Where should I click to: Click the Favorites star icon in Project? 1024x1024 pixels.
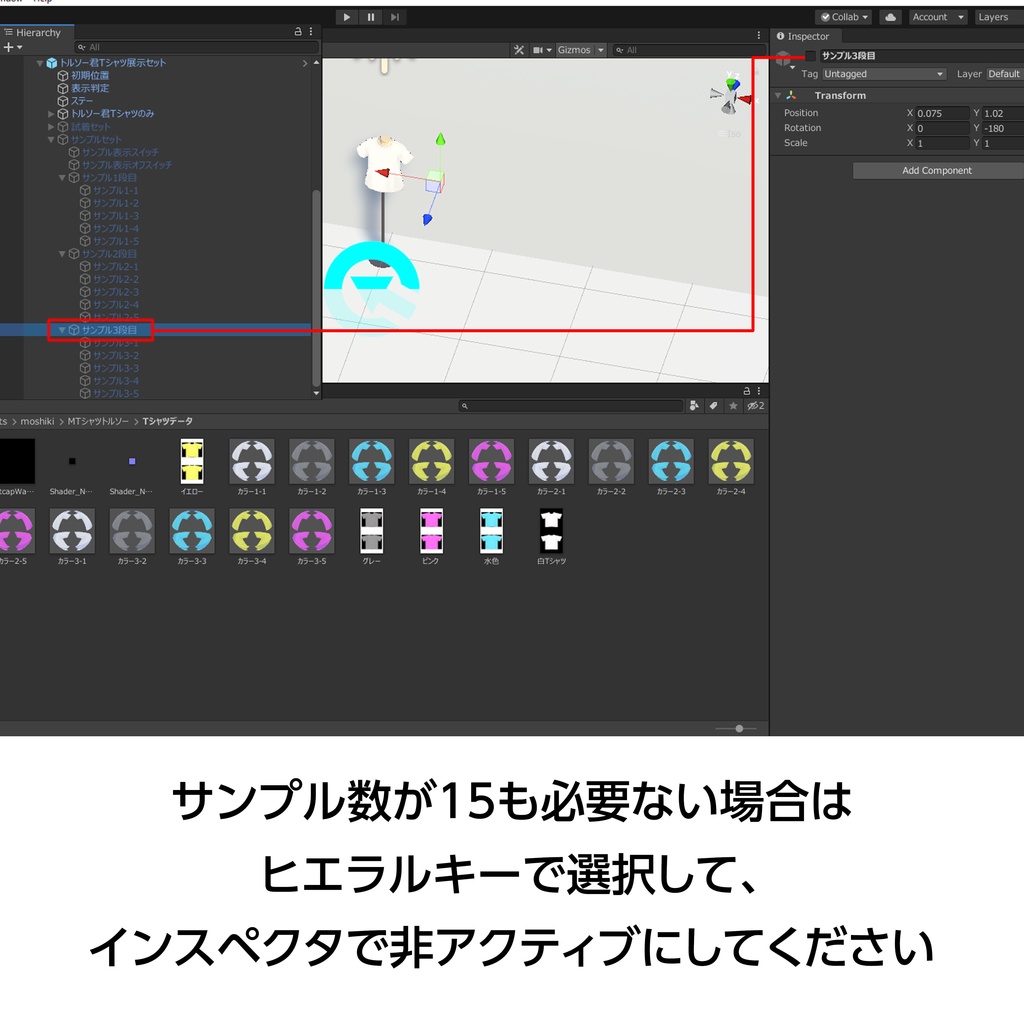coord(733,406)
